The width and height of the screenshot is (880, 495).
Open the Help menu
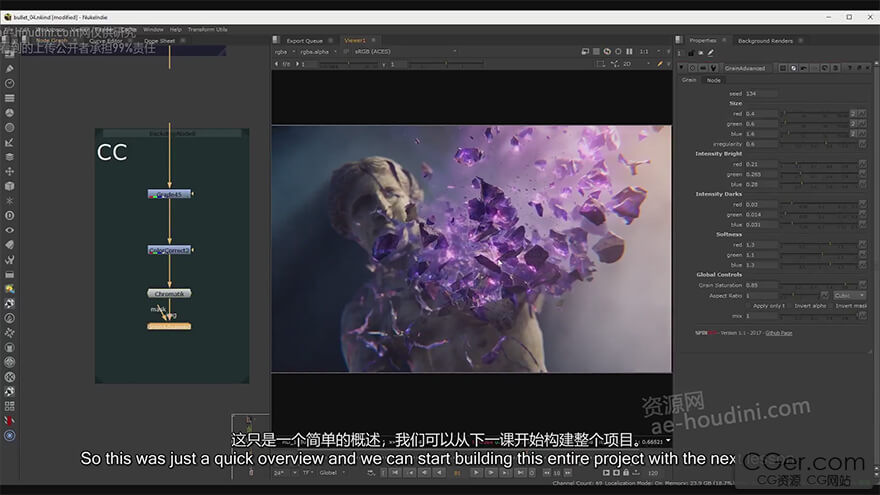coord(176,29)
